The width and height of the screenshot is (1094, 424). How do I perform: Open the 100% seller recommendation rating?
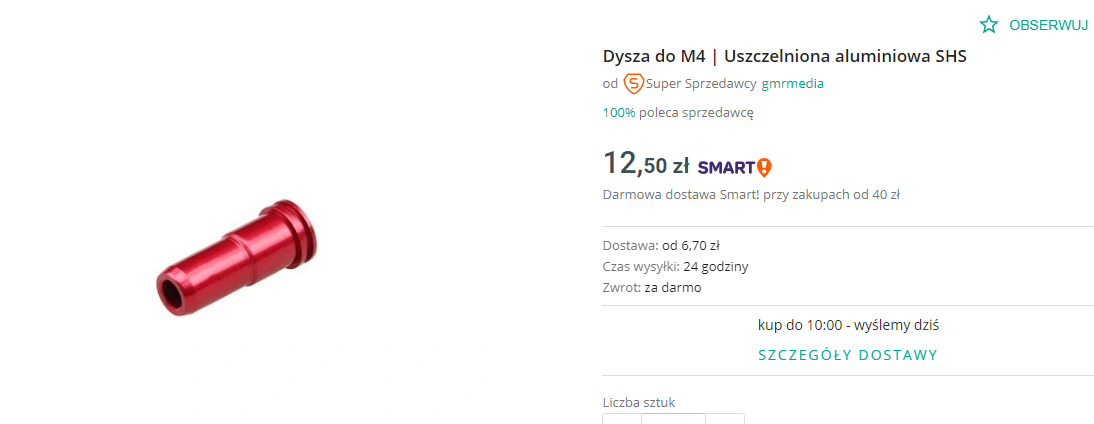click(x=619, y=112)
